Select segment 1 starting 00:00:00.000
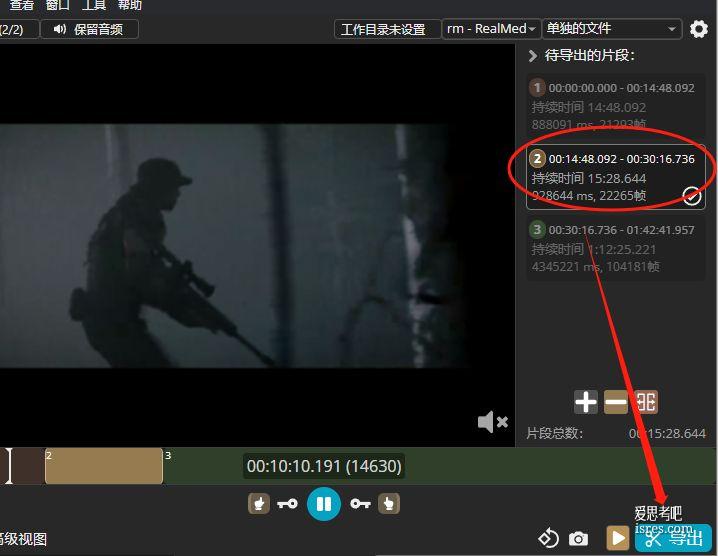The image size is (718, 556). point(615,105)
